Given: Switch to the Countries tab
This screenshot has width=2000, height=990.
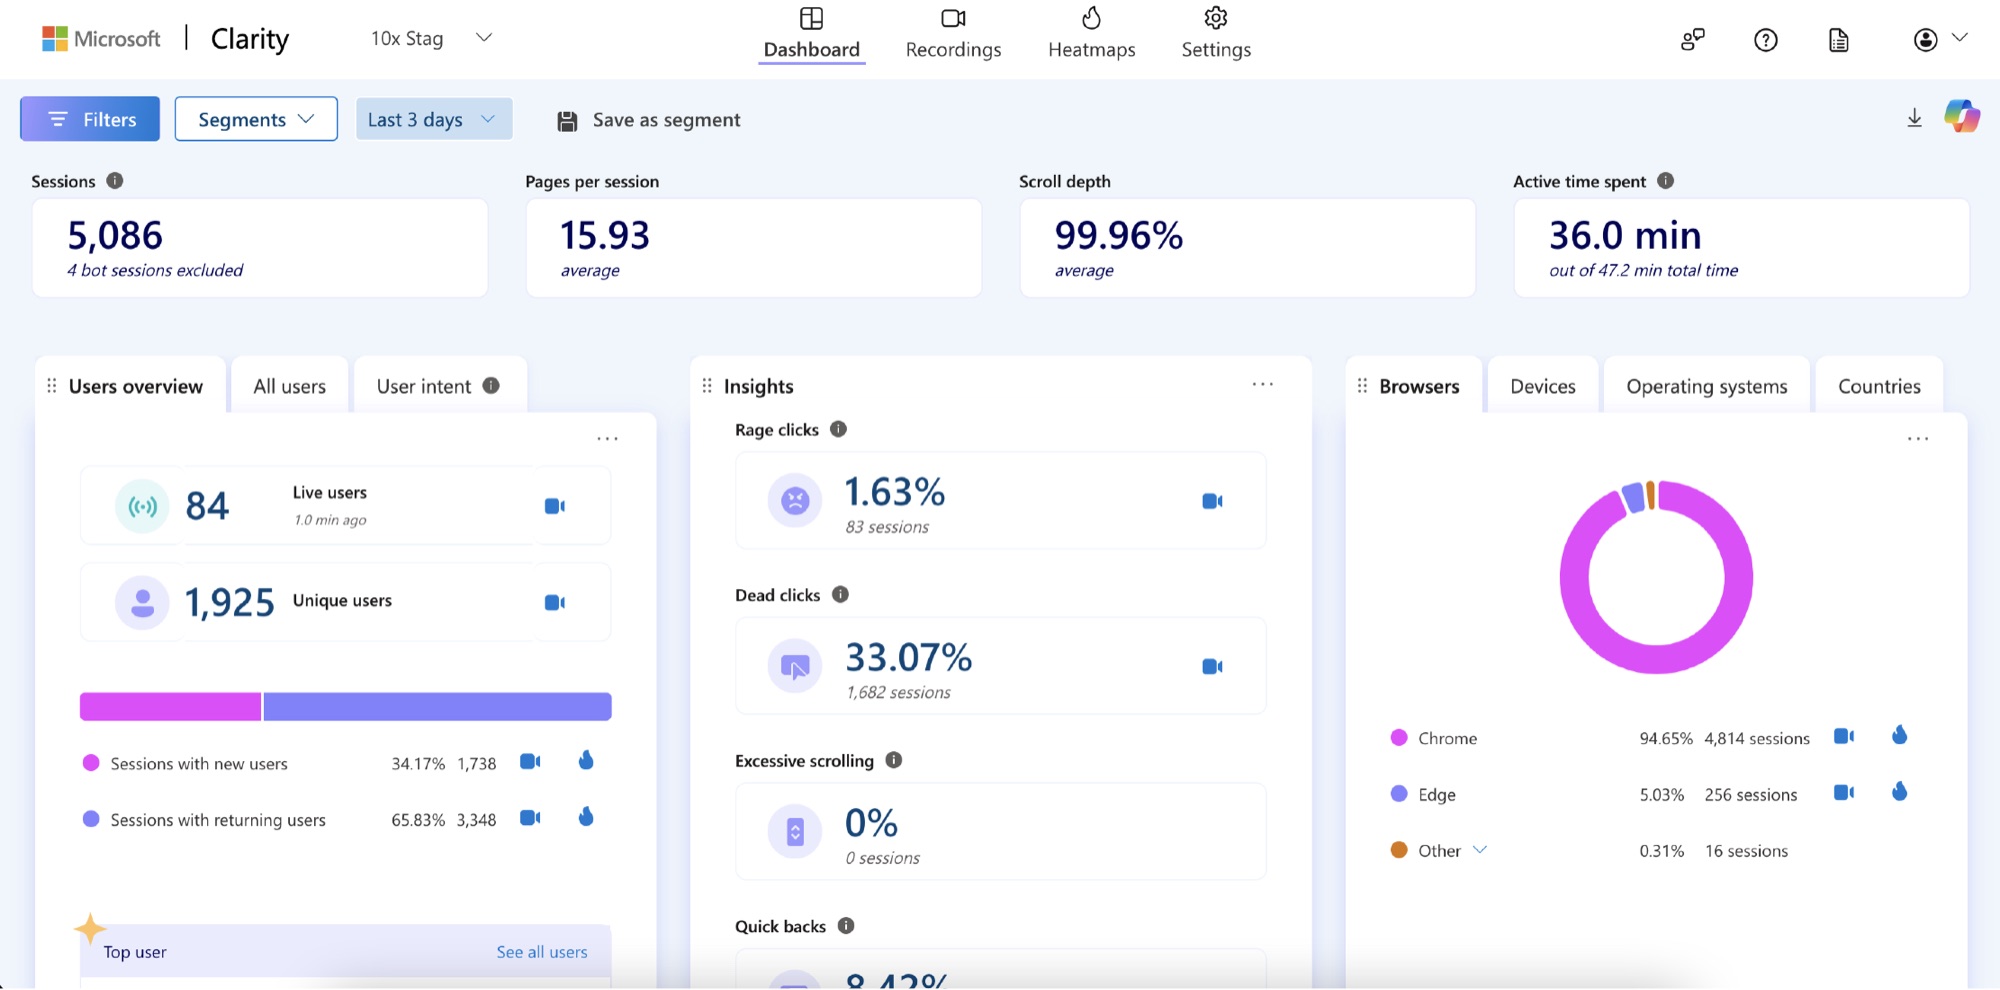Looking at the screenshot, I should (x=1879, y=386).
